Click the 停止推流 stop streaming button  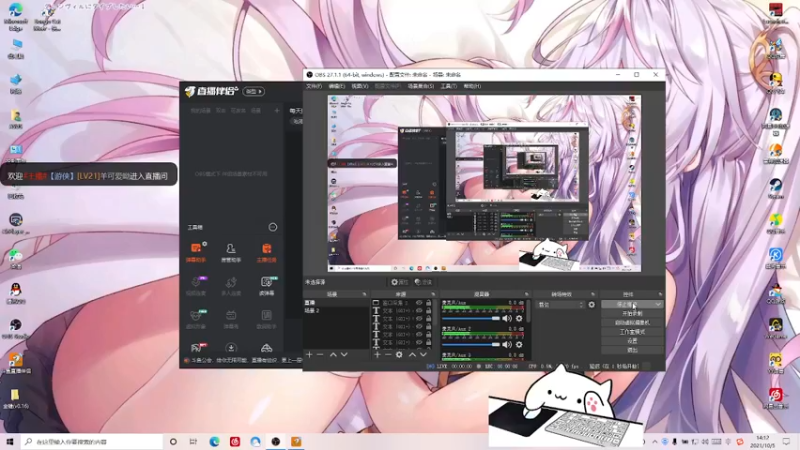[627, 304]
